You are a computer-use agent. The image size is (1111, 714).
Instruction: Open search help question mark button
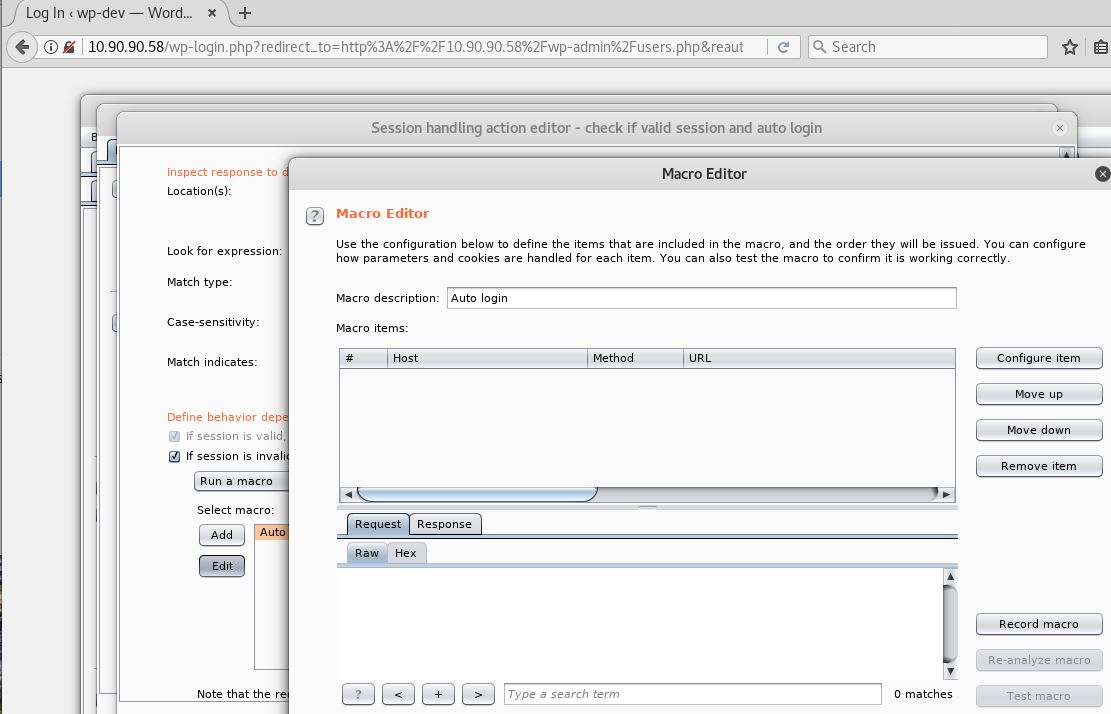tap(359, 694)
